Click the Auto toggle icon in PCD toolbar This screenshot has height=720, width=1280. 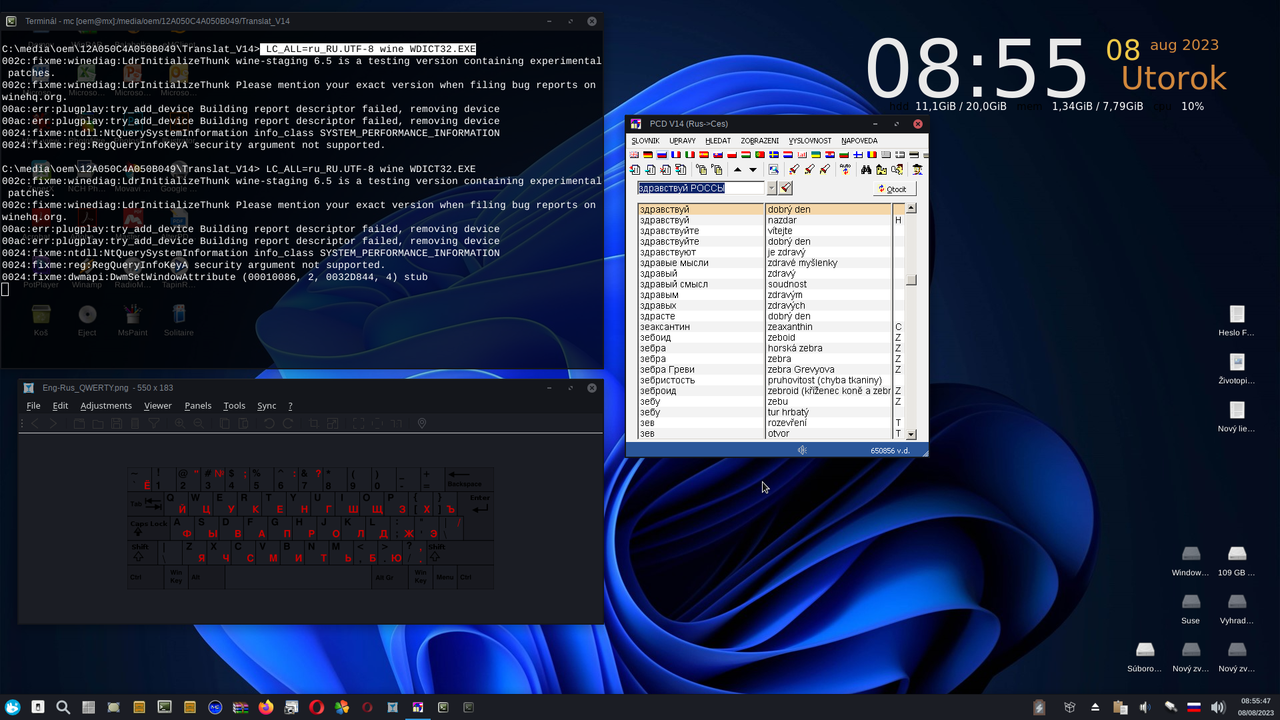point(845,170)
